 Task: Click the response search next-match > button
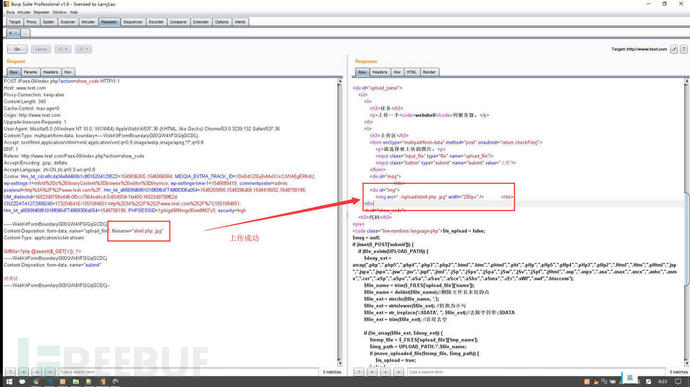(x=399, y=372)
